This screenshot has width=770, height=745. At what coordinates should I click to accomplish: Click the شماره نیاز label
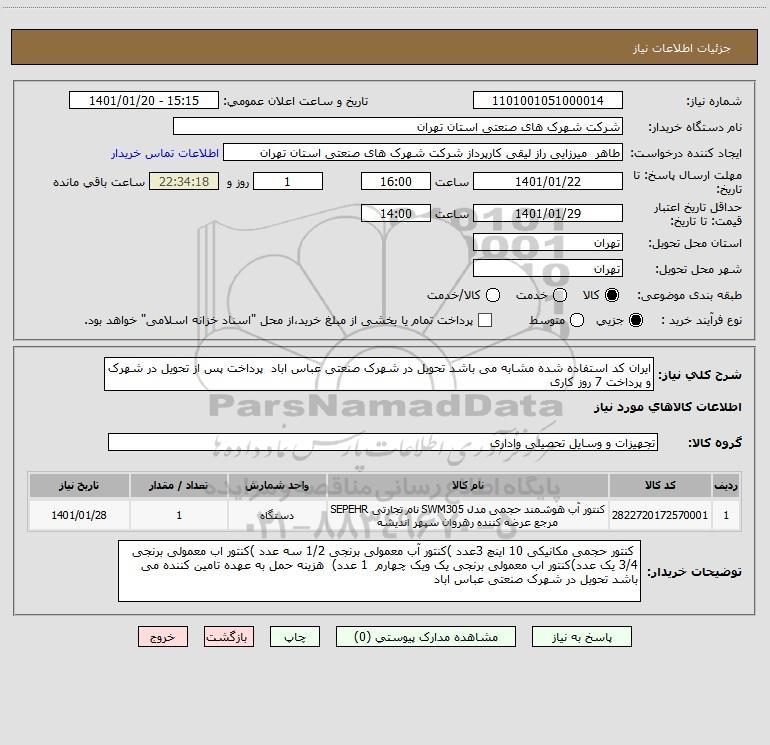coord(714,102)
